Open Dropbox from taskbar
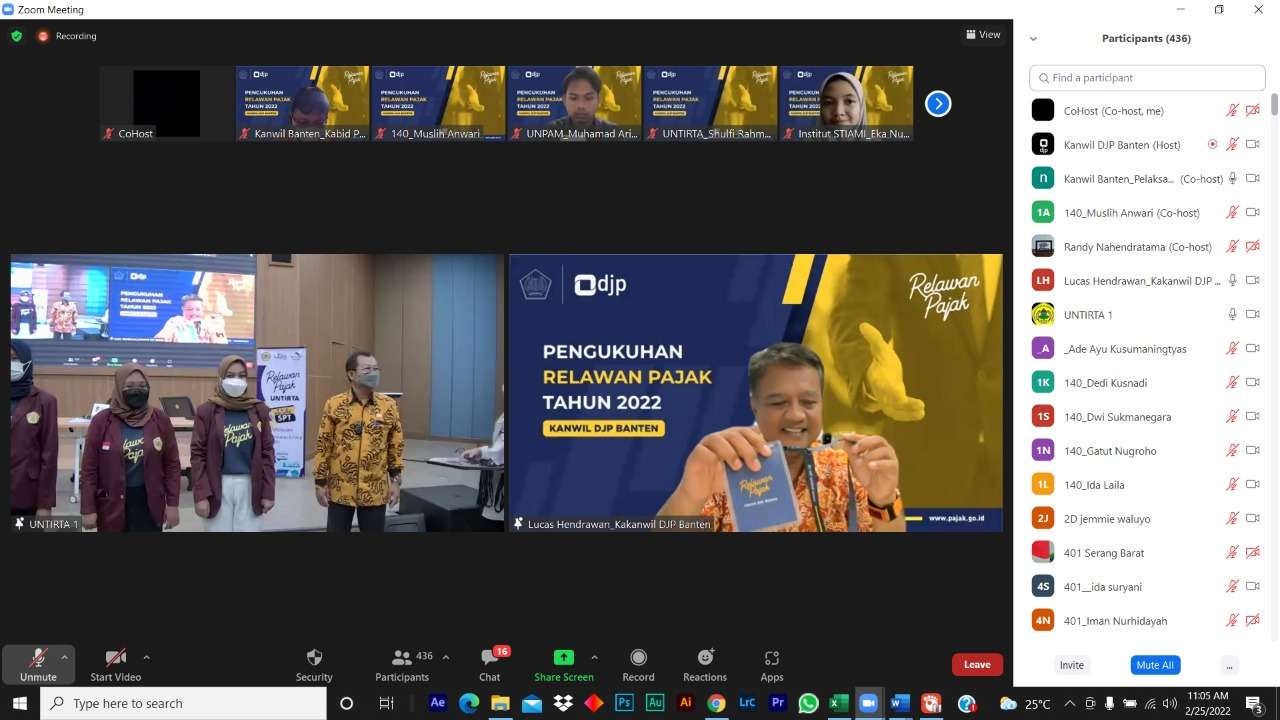 click(563, 703)
